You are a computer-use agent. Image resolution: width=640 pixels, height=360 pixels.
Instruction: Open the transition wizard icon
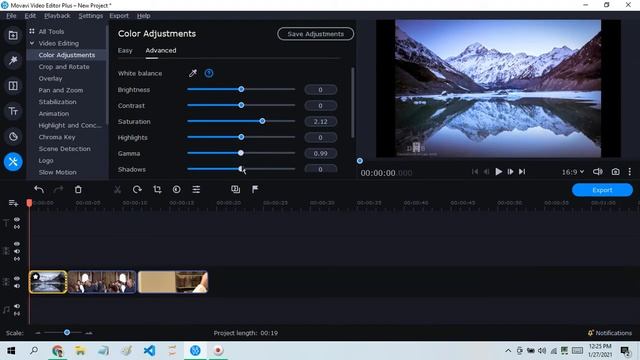coord(236,189)
